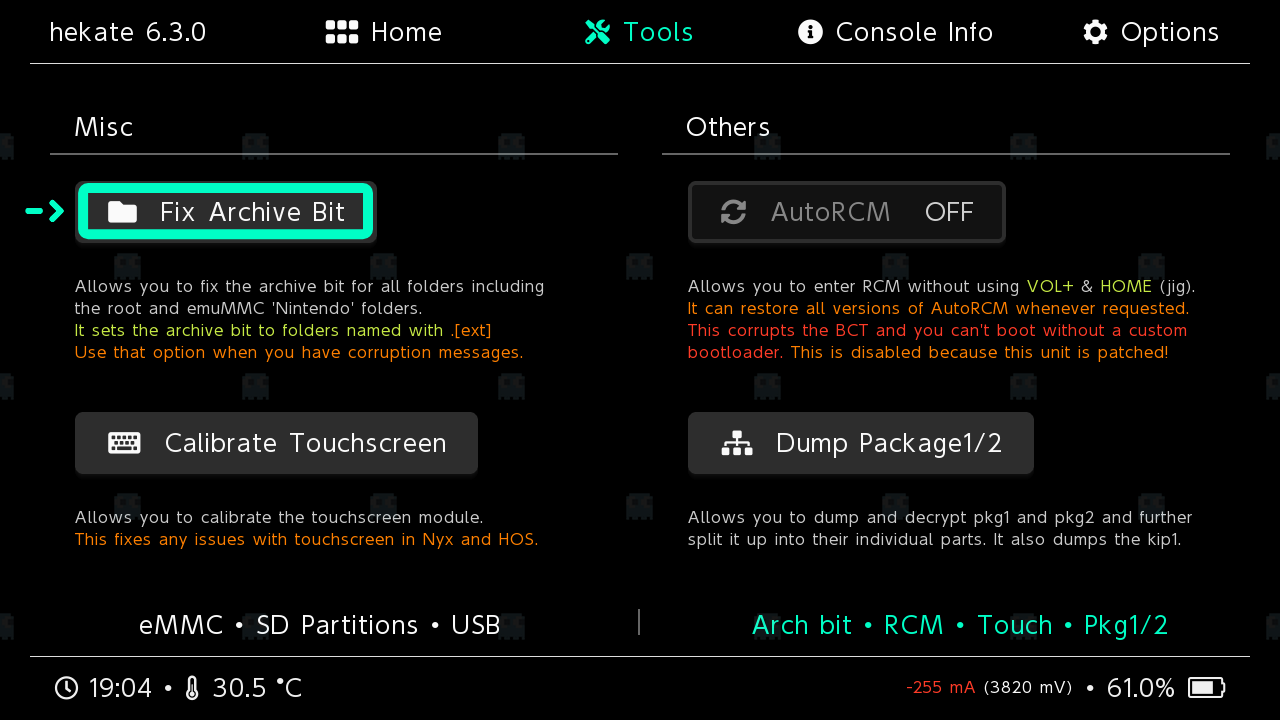Click the hierarchy icon on Dump Package1/2
Screen dimensions: 1280x720
(737, 443)
